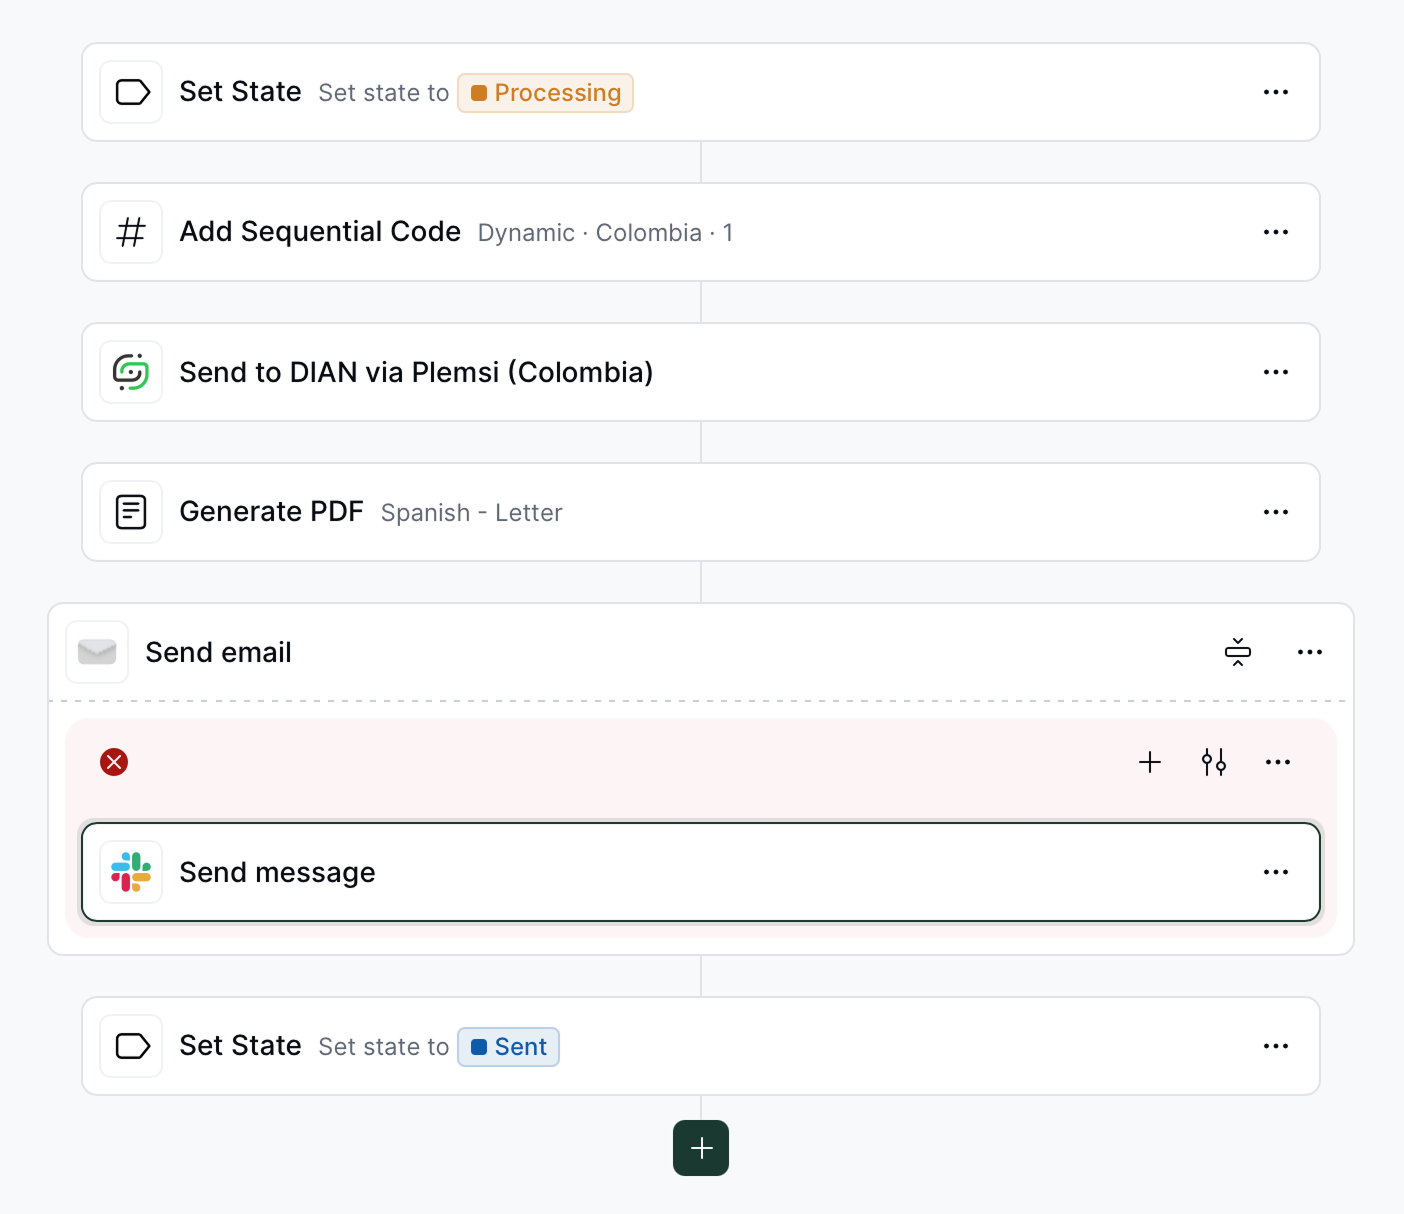Open options menu for Send message step

click(x=1276, y=872)
